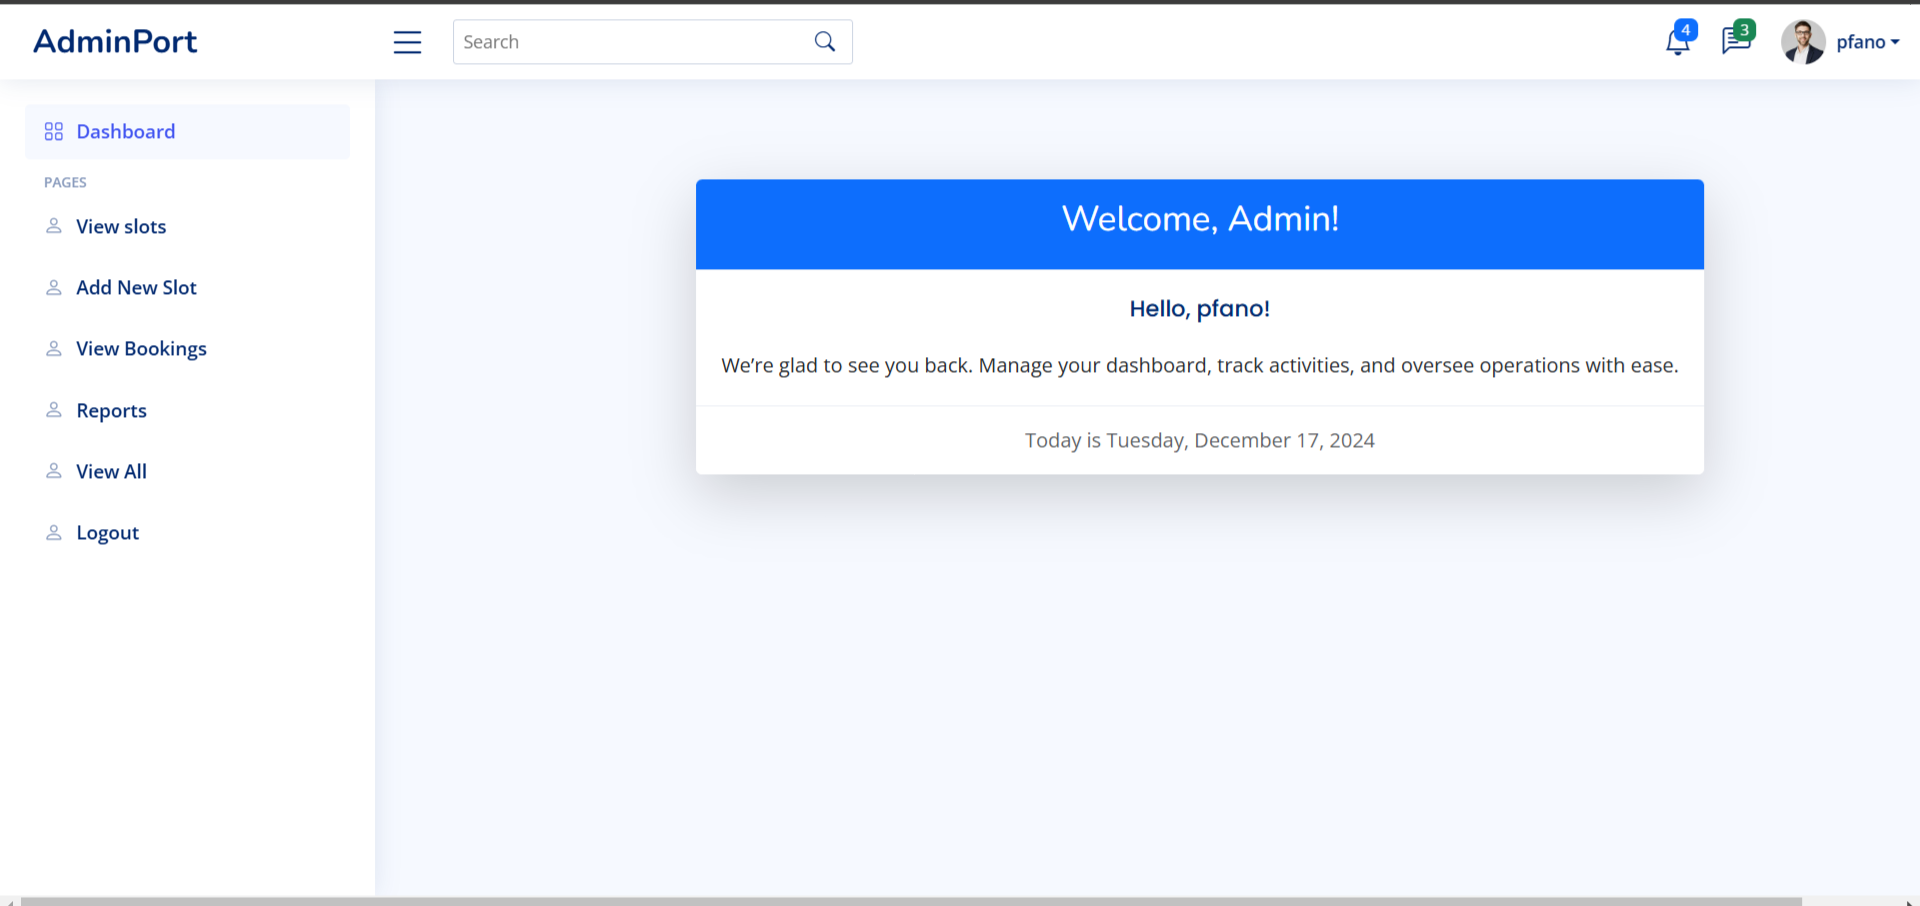This screenshot has height=906, width=1920.
Task: Click the icon beside View slots
Action: point(54,227)
